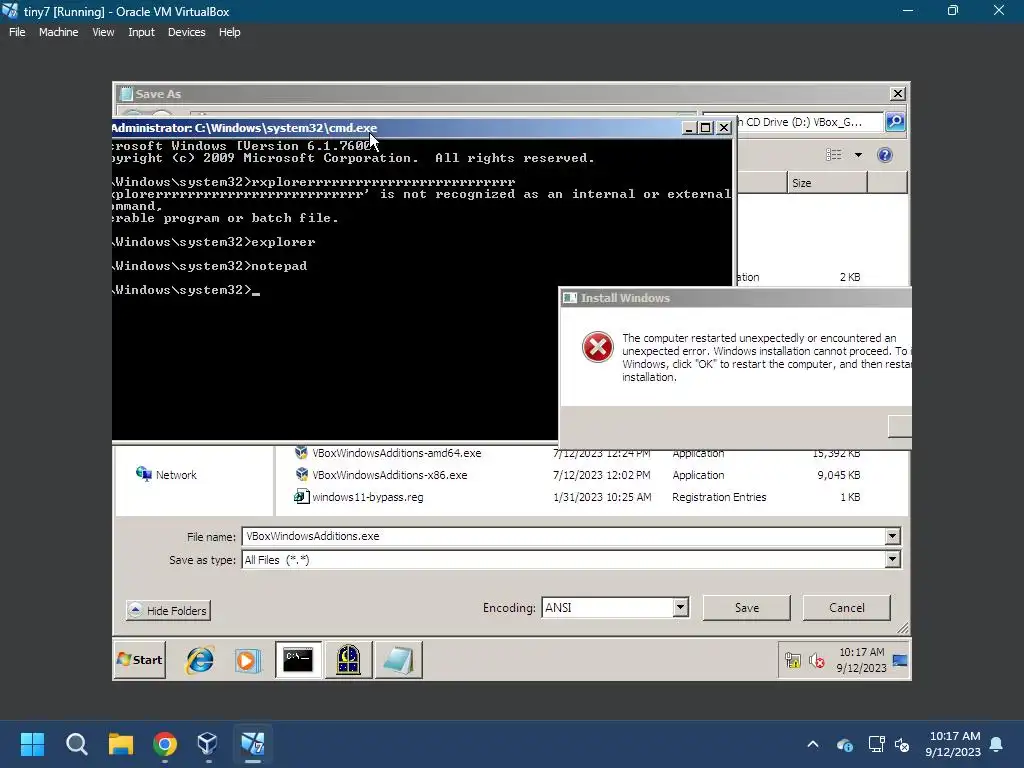Click Hide Folders button
Screen dimensions: 1024x768
pos(168,611)
